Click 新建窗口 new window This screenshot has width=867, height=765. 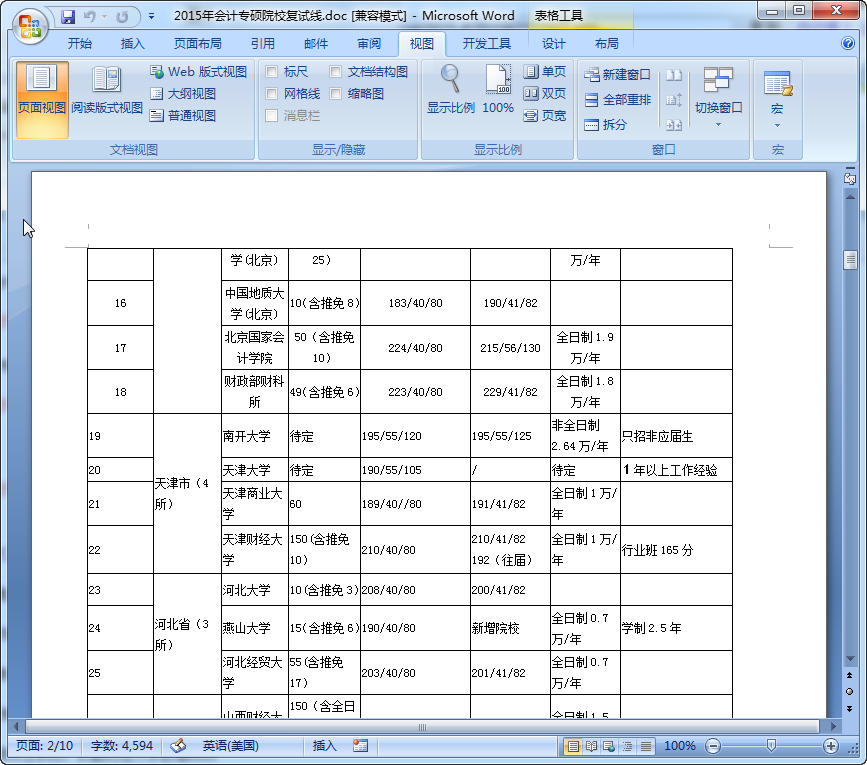tap(618, 75)
